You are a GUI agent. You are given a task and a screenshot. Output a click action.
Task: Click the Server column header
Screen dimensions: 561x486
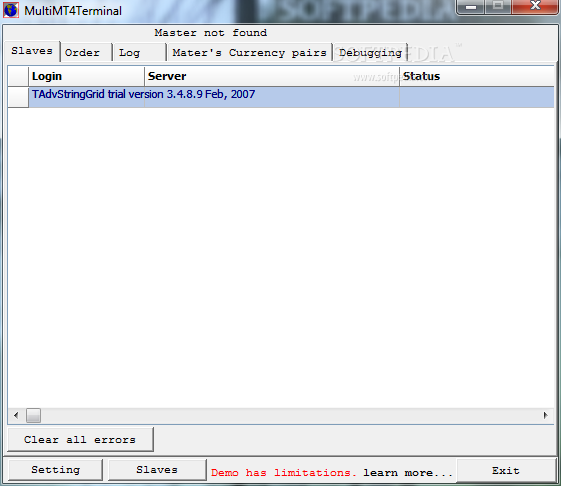point(272,76)
